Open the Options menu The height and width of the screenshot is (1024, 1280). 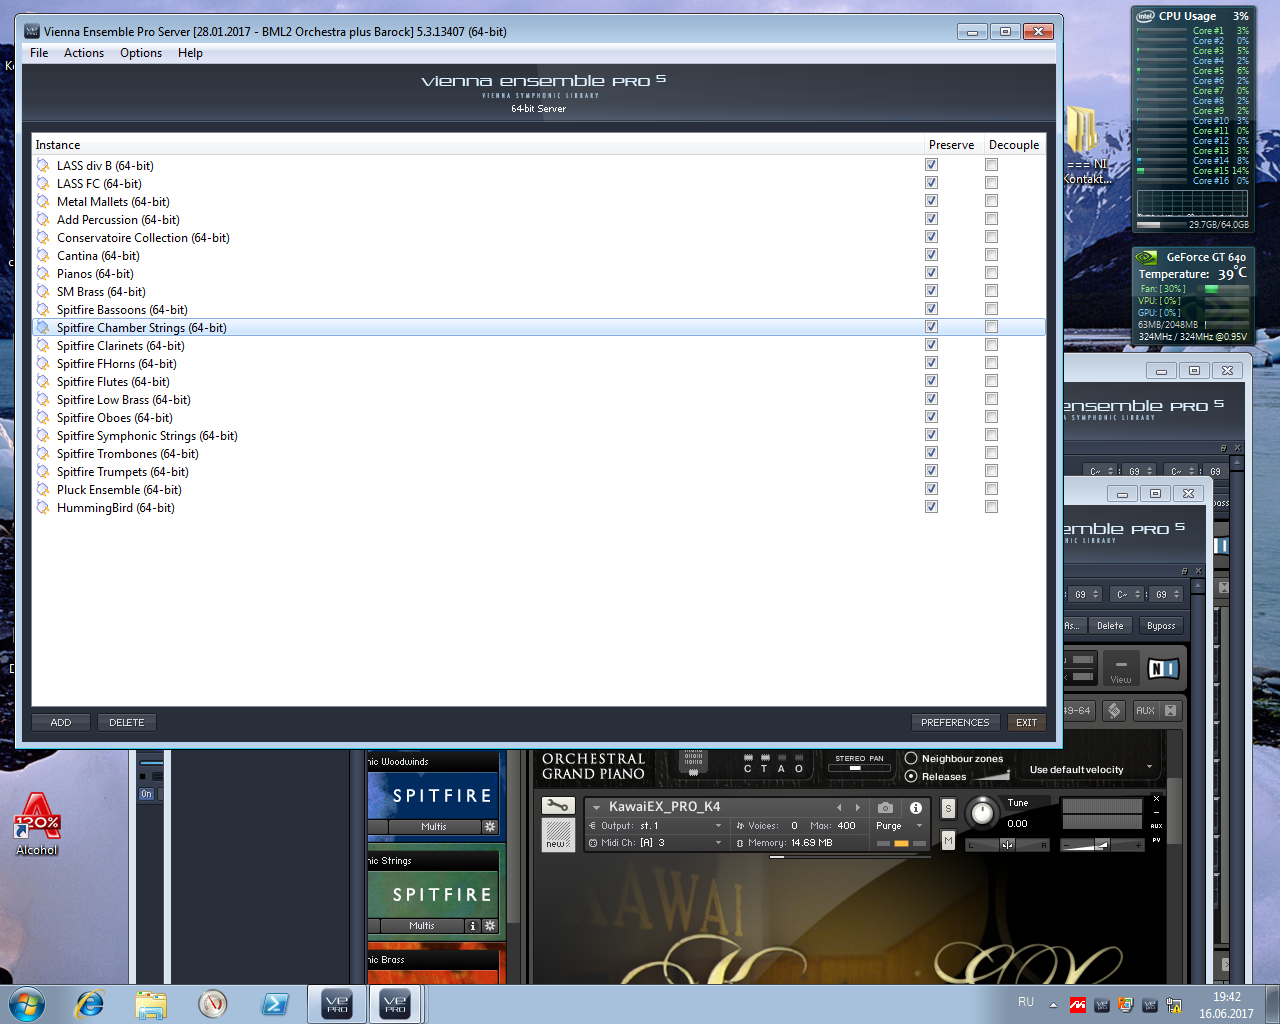point(141,53)
